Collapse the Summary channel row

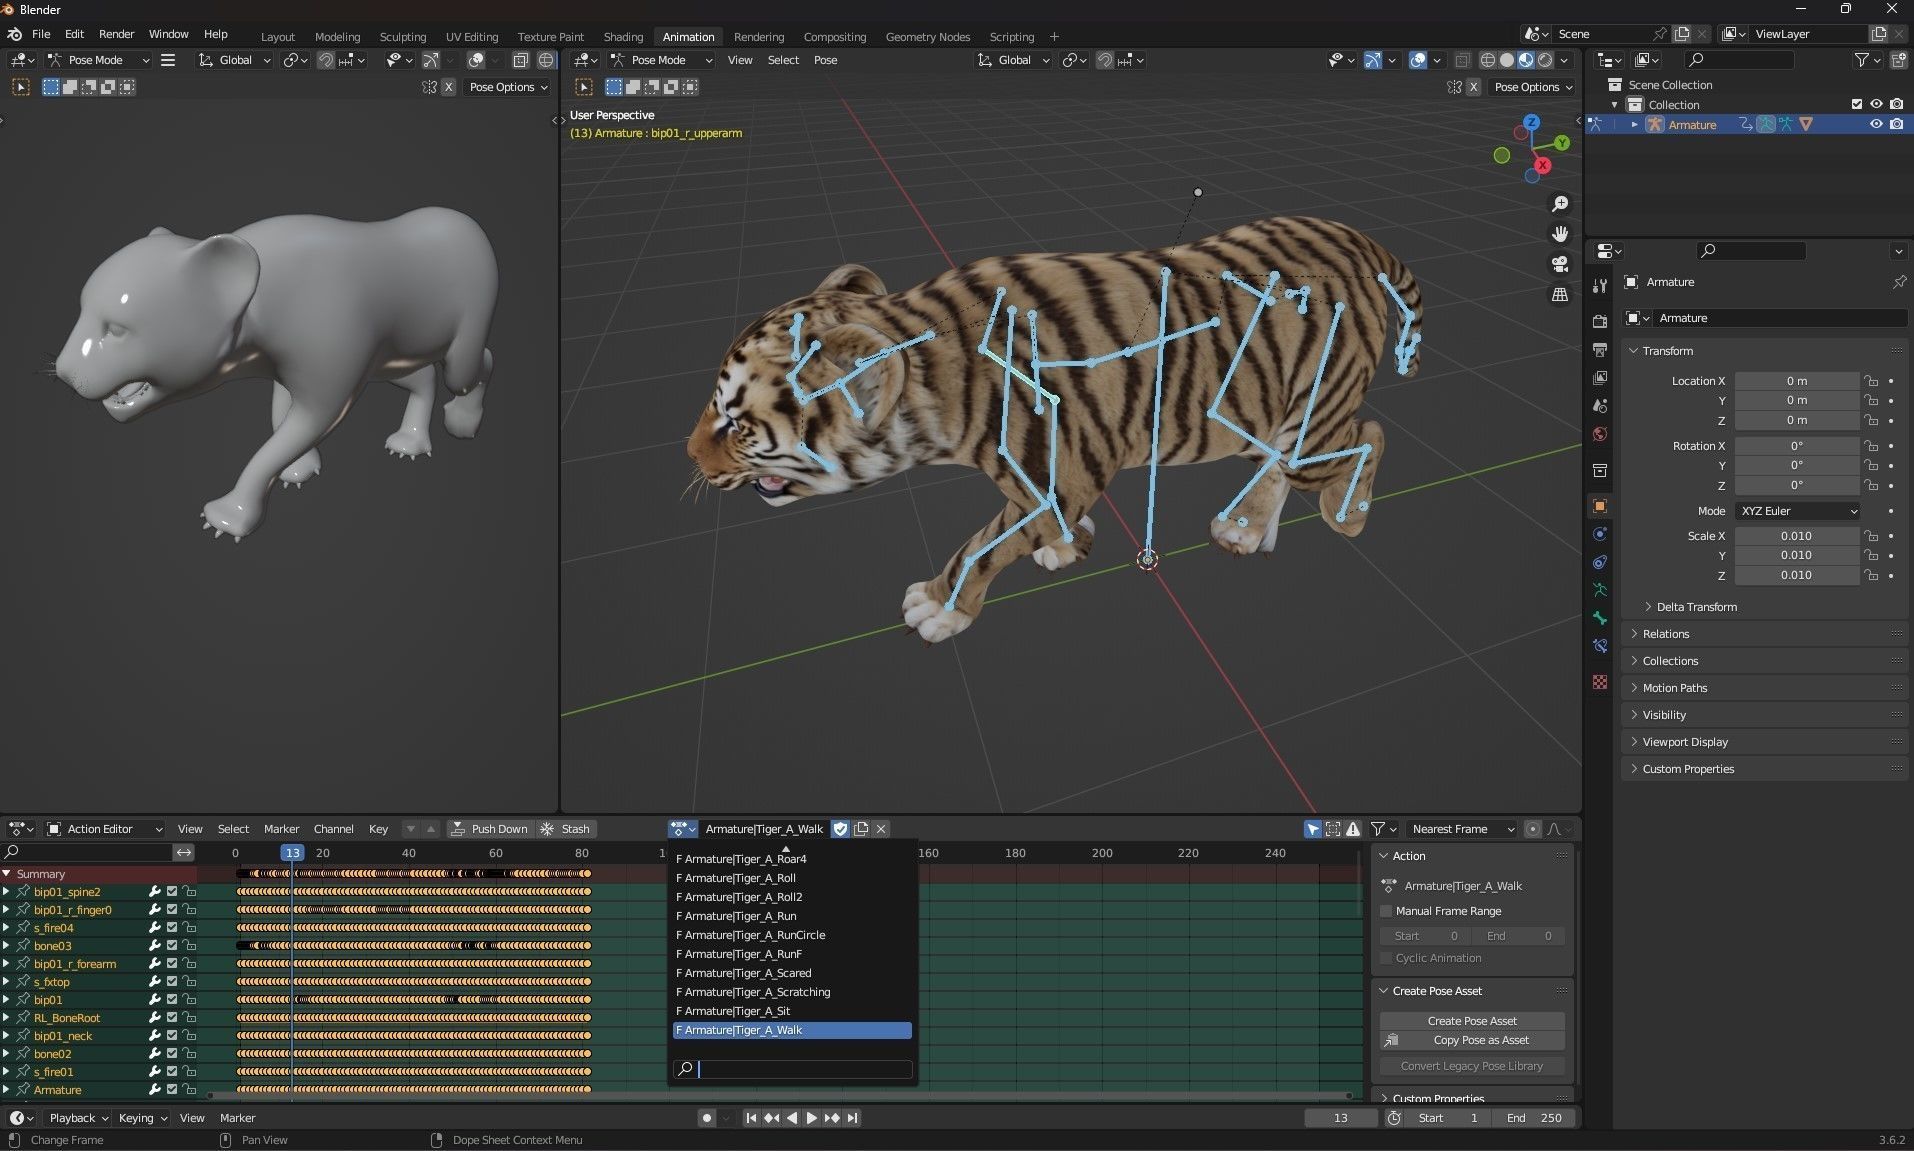(x=7, y=874)
